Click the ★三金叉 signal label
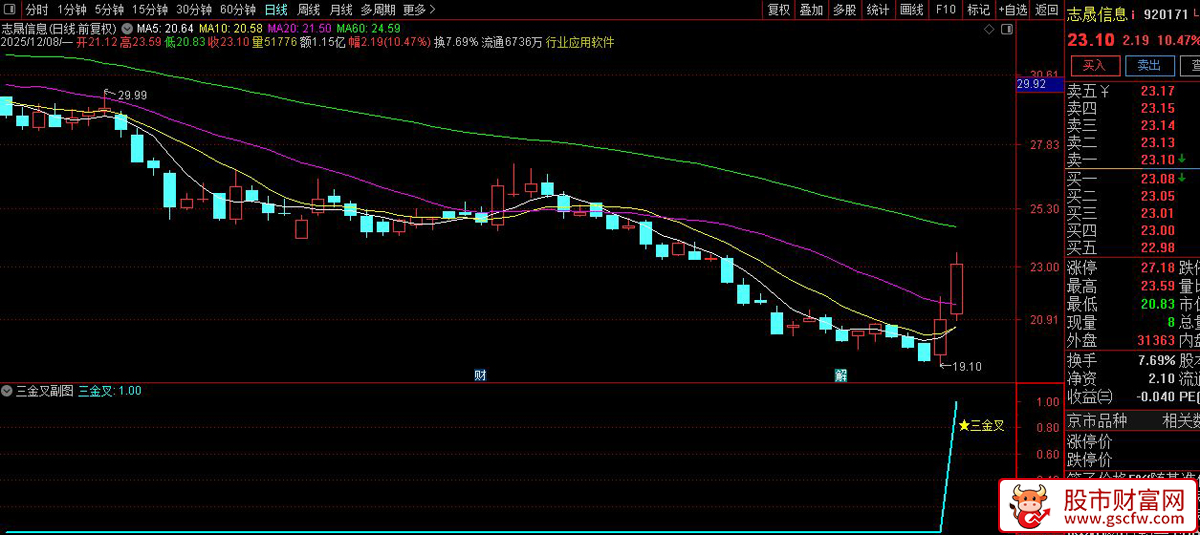Image resolution: width=1200 pixels, height=535 pixels. click(981, 425)
